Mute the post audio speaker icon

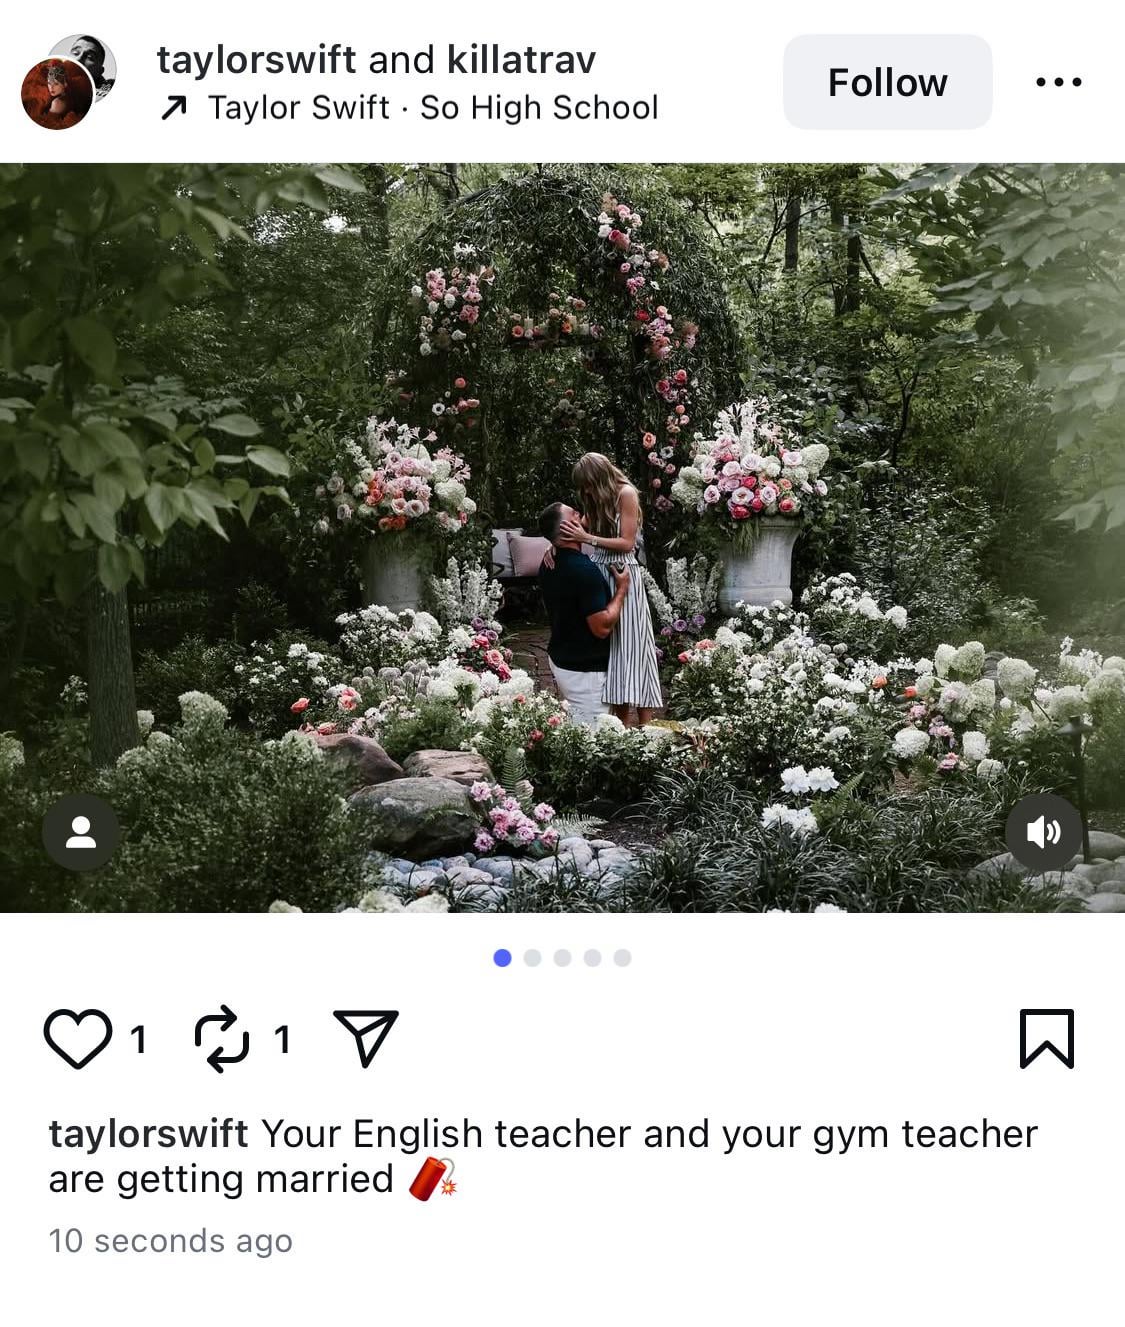pos(1044,832)
